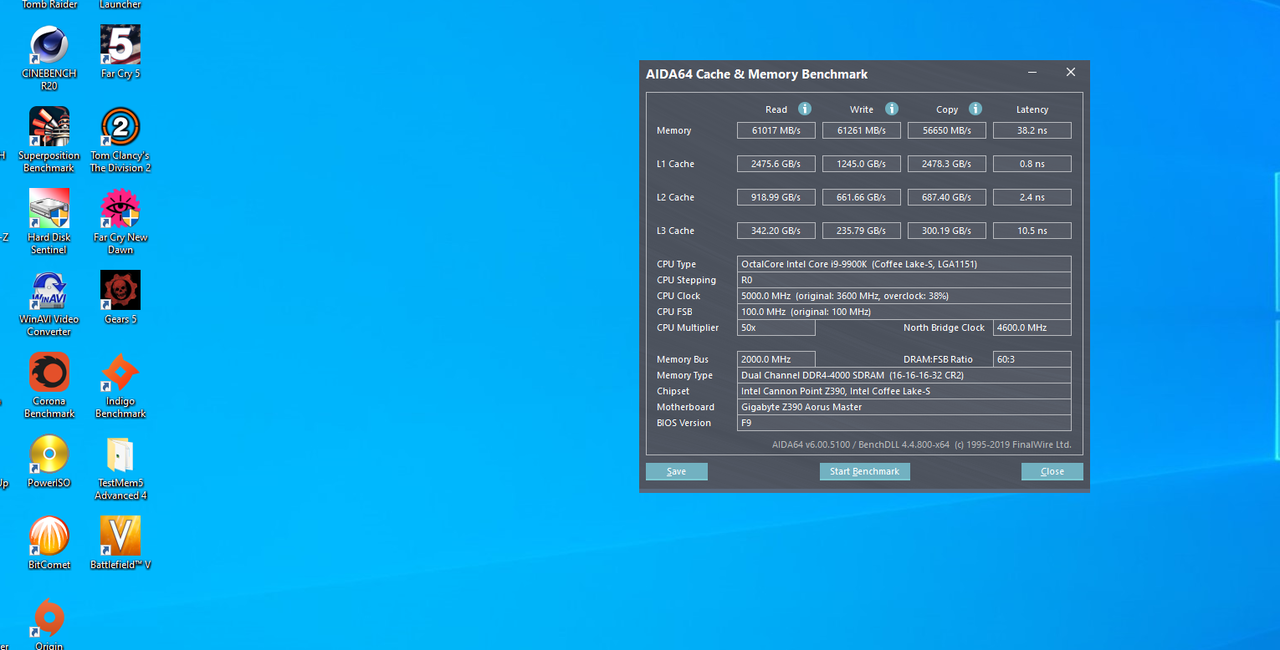This screenshot has width=1280, height=650.
Task: Select the Hard Disk Sentinel desktop icon
Action: (49, 222)
